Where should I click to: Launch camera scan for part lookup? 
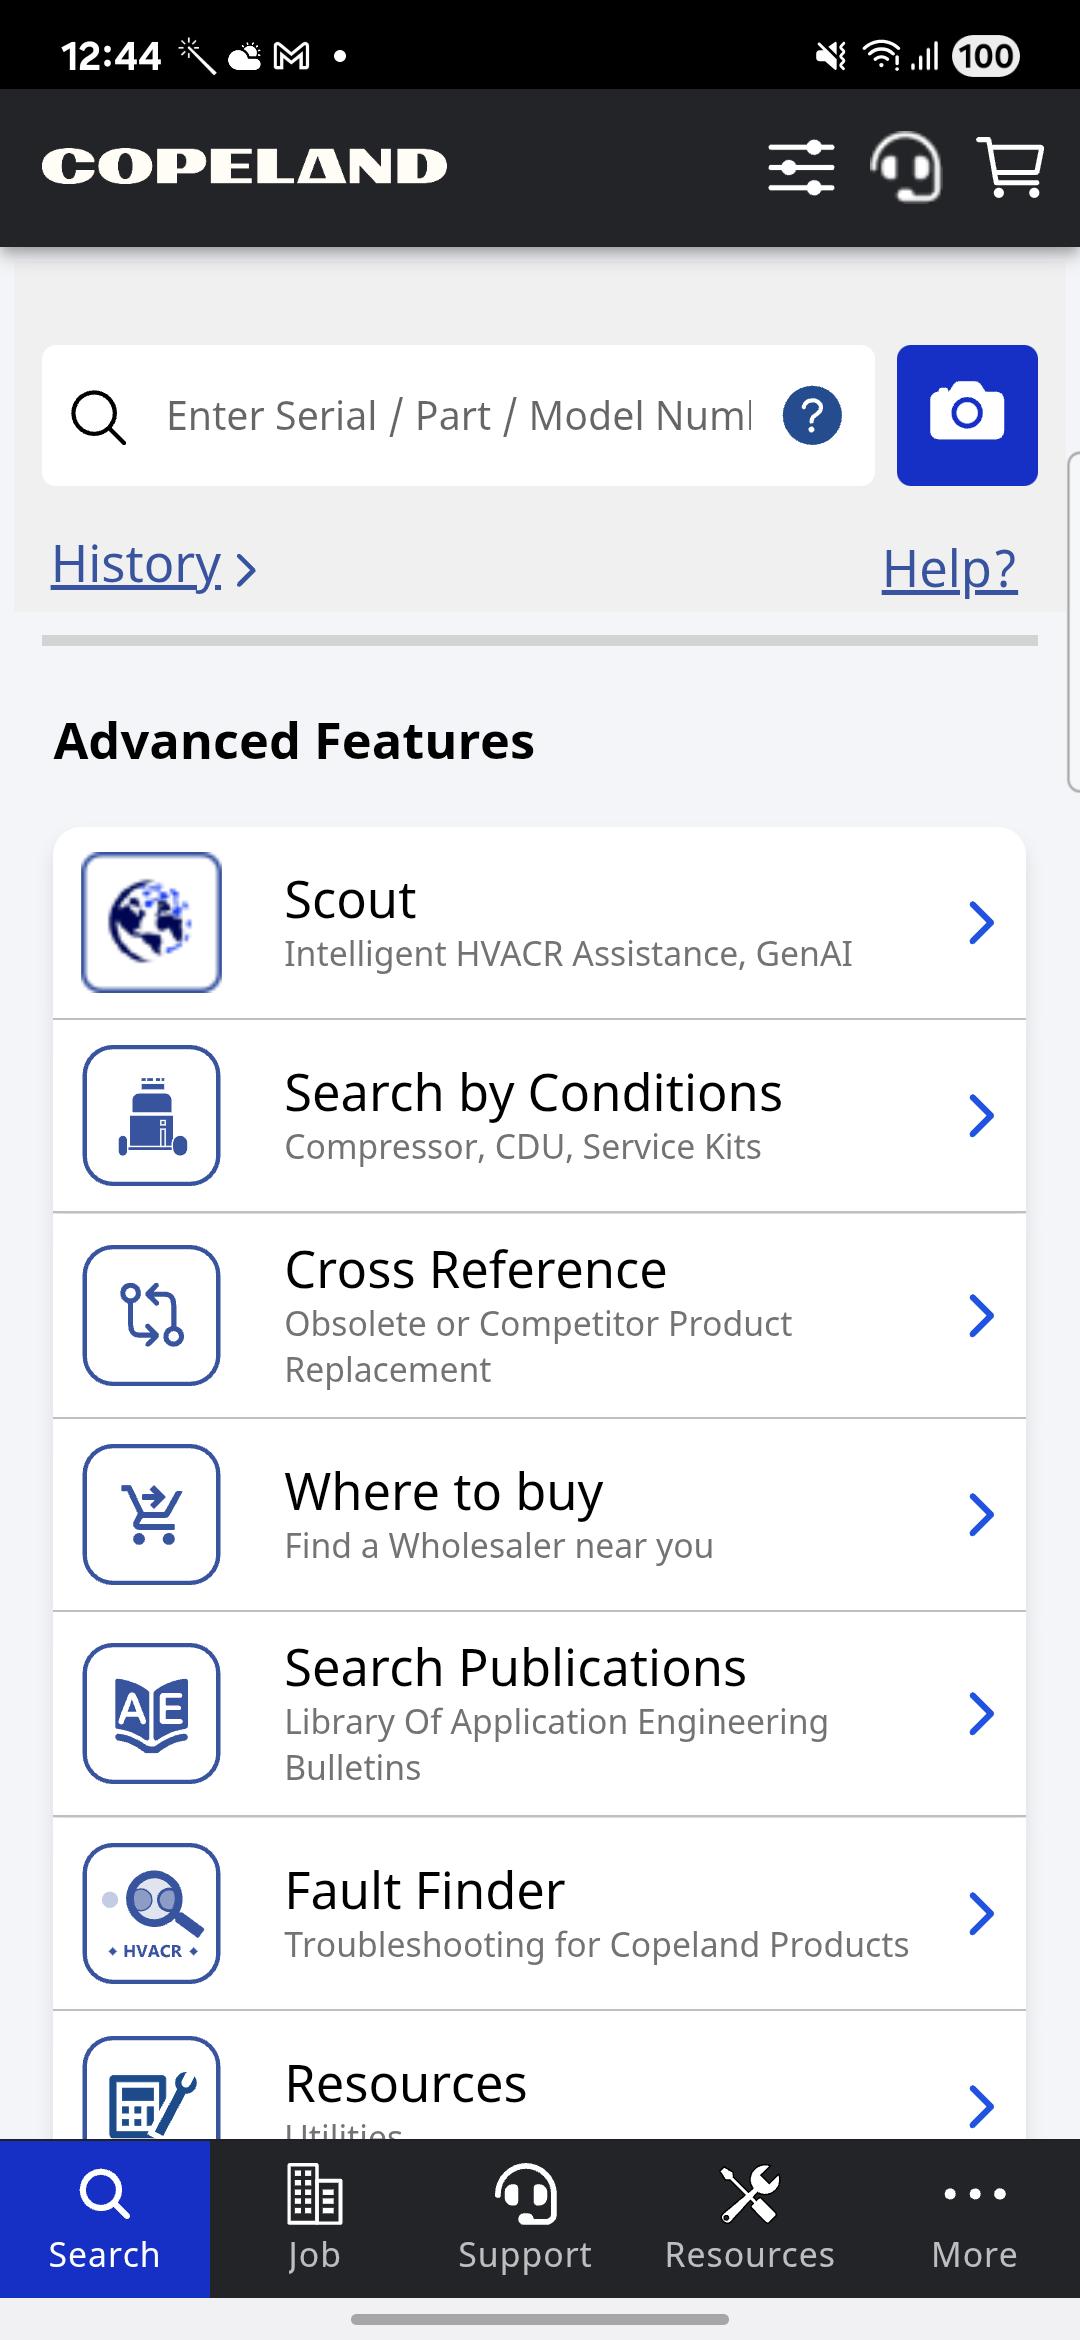tap(966, 415)
